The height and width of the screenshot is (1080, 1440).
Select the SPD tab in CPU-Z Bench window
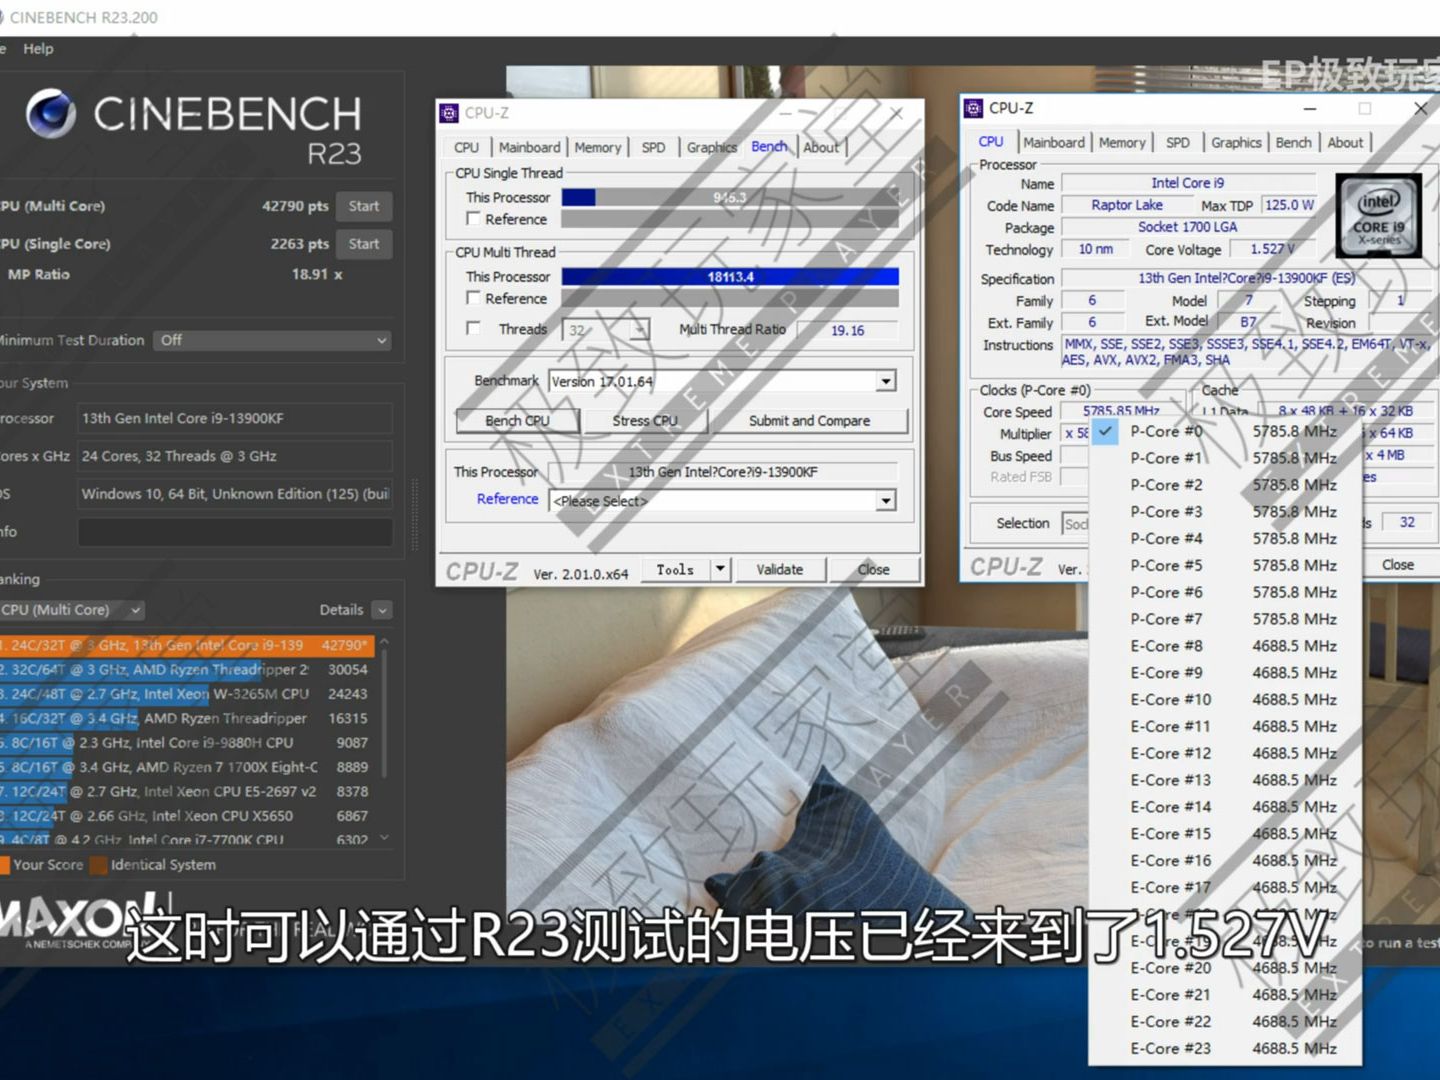pos(653,147)
